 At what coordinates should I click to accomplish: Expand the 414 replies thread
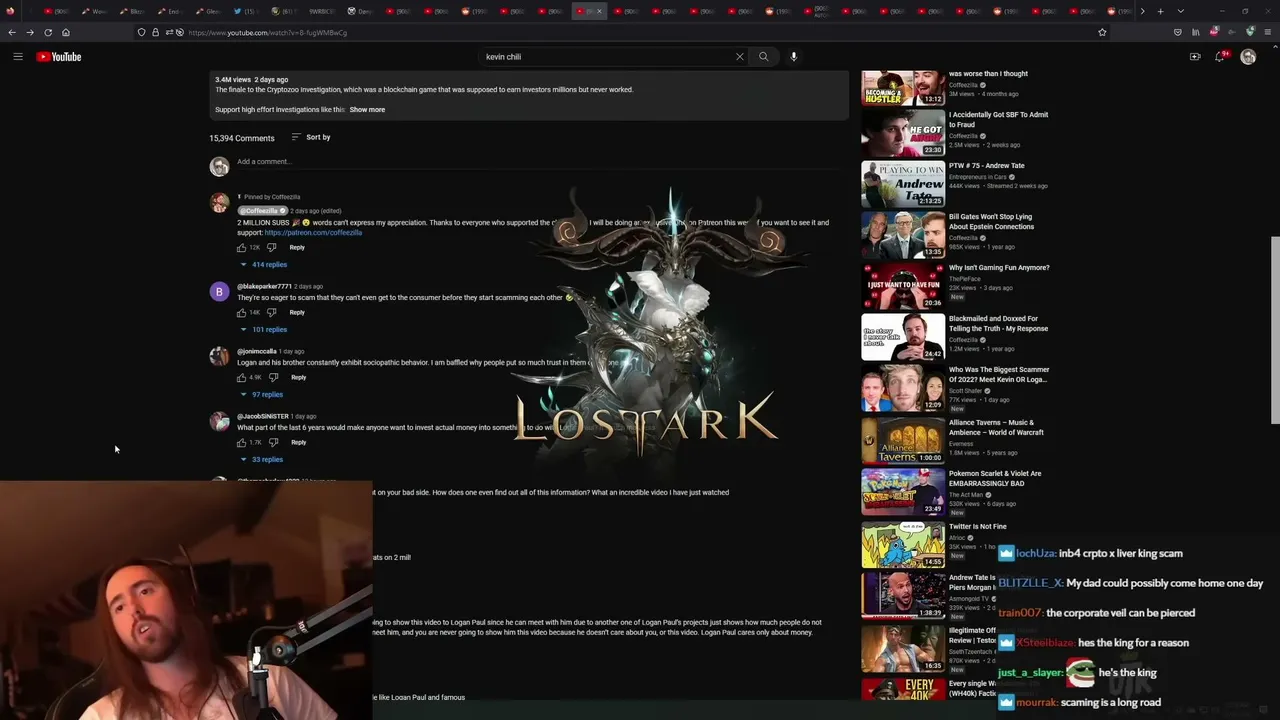click(x=264, y=264)
